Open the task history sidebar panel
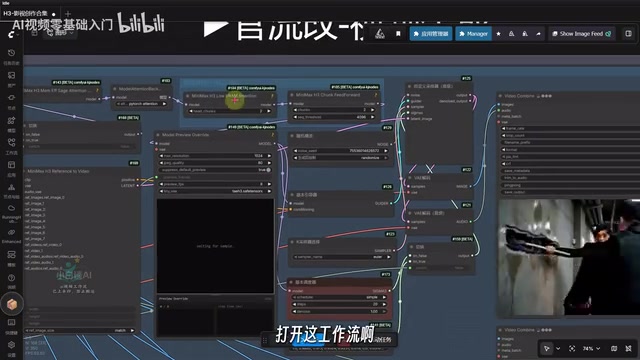640x360 pixels. click(x=11, y=53)
